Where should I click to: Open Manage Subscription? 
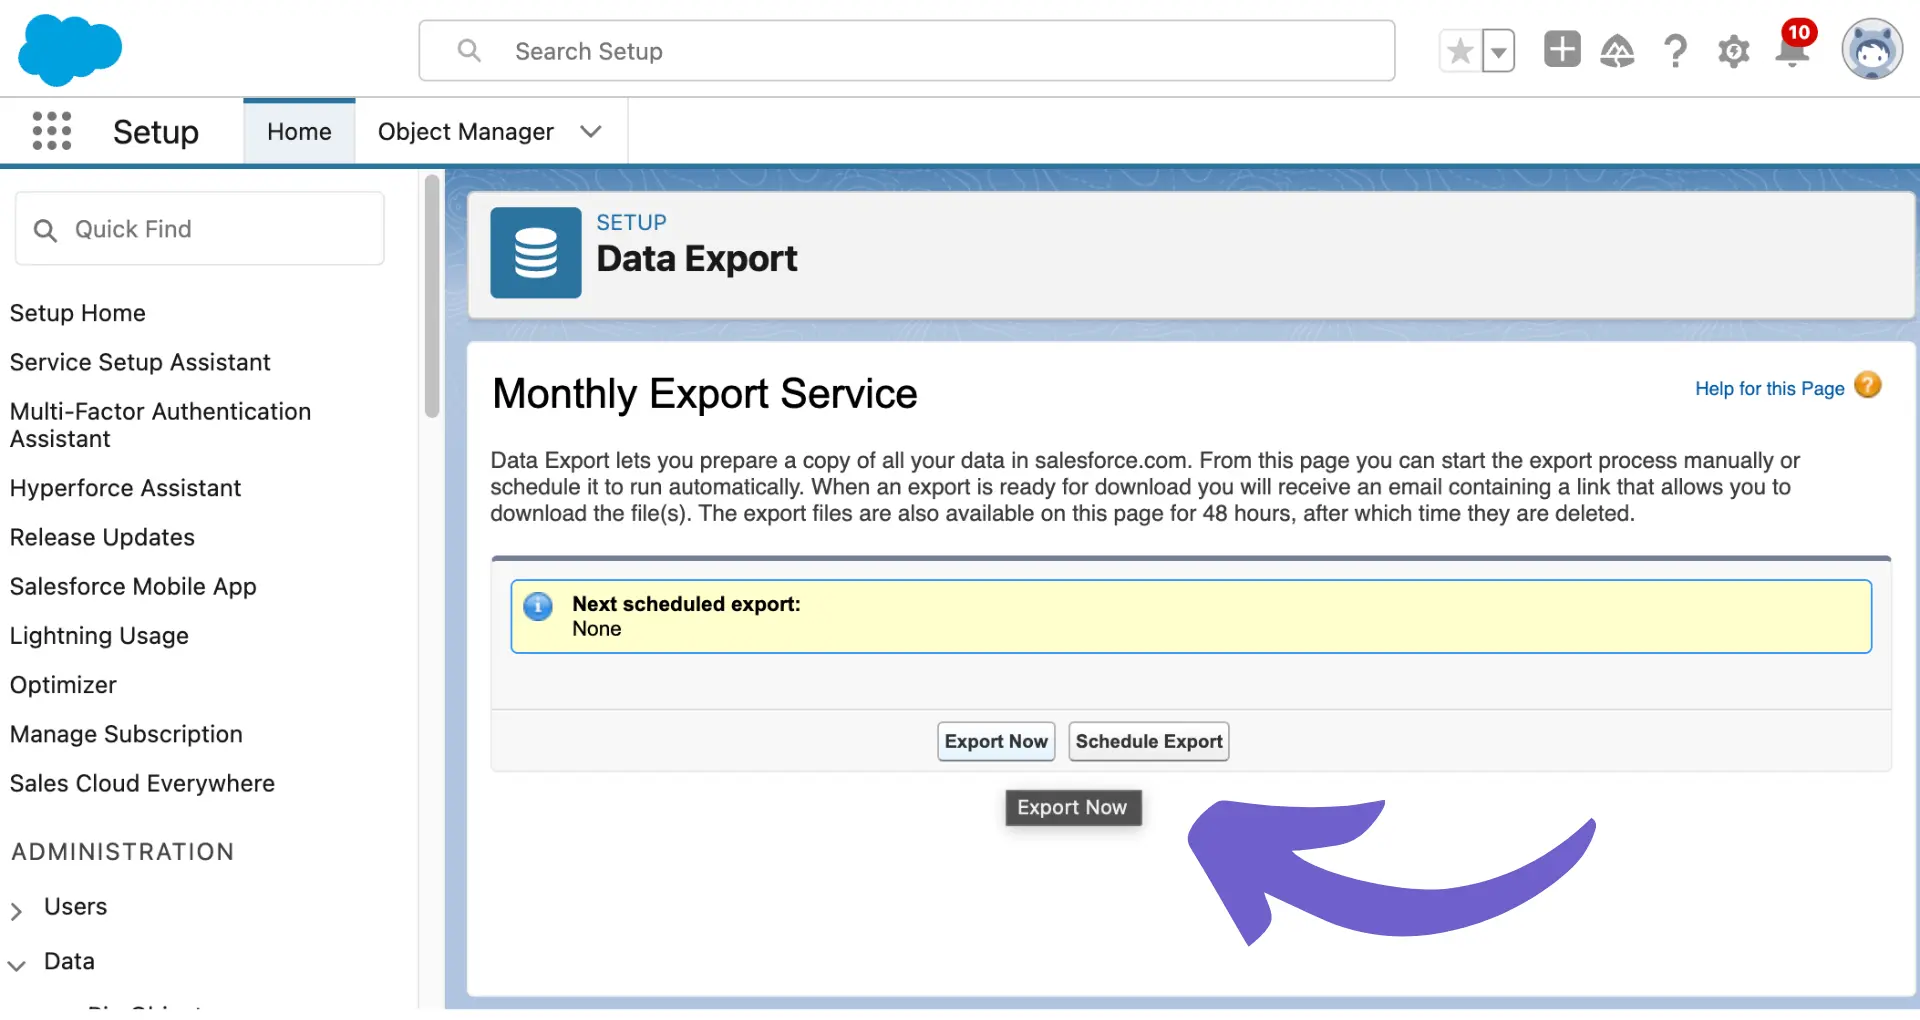point(126,734)
